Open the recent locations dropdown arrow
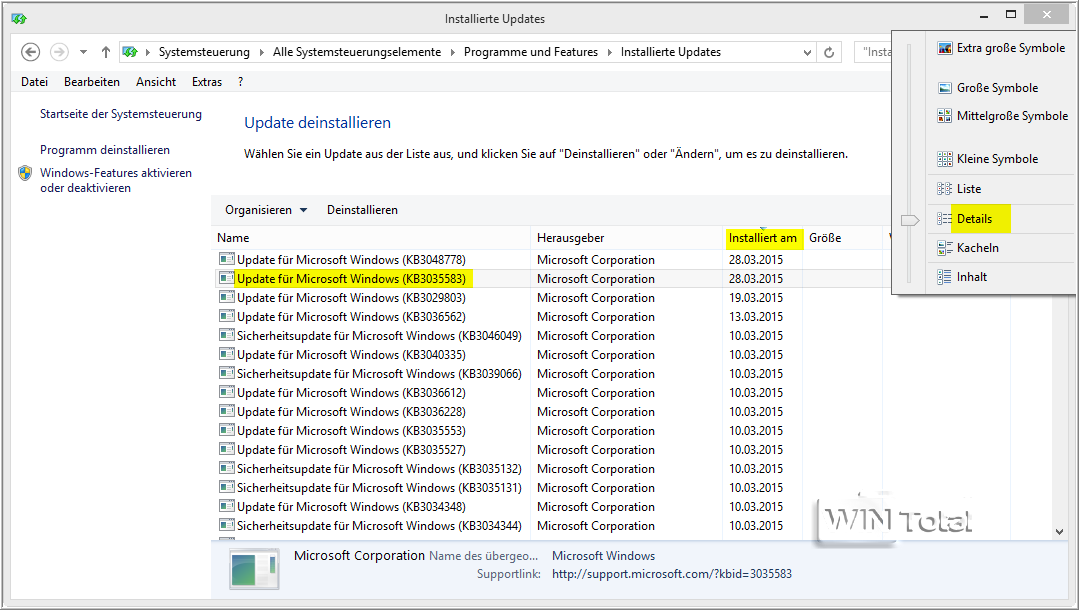 click(83, 52)
